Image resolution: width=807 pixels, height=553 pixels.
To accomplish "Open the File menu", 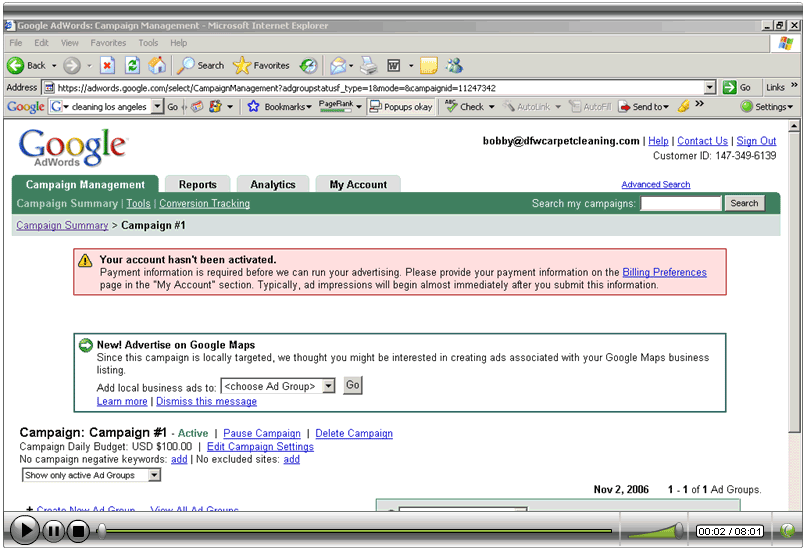I will (16, 43).
